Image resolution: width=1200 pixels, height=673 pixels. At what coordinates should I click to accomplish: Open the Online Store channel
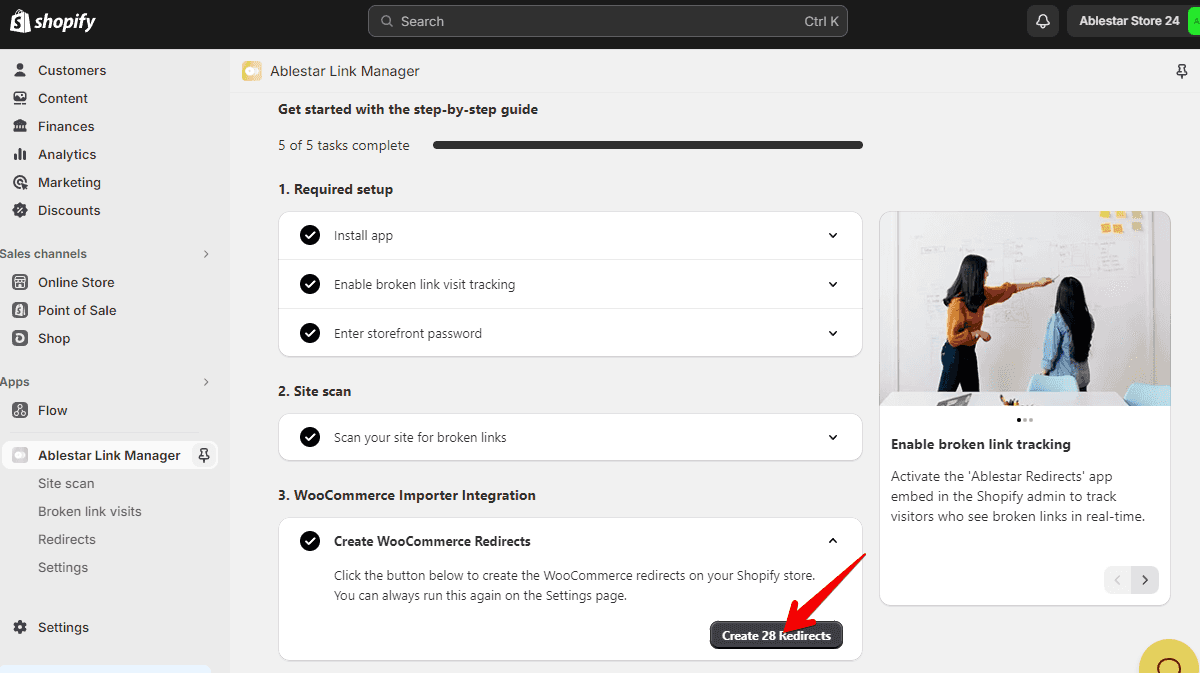coord(76,282)
